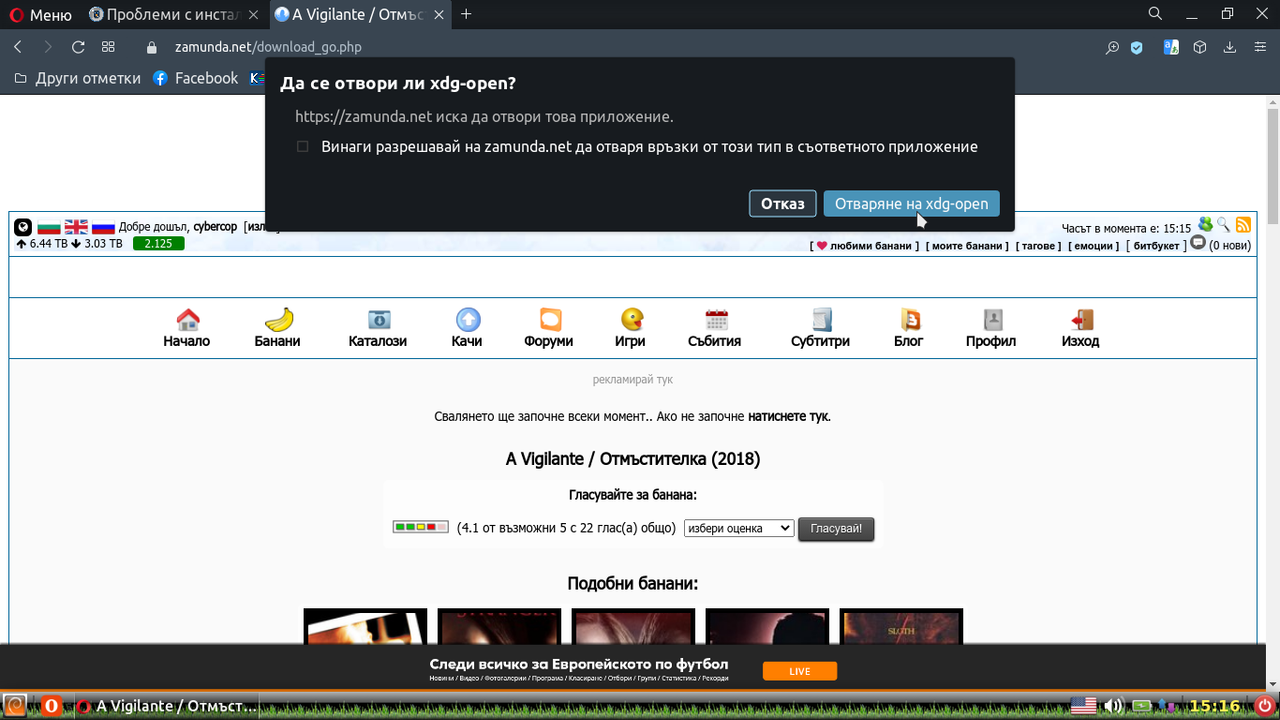Open the messages speech bubble icon
1280x720 pixels.
[x=1197, y=243]
